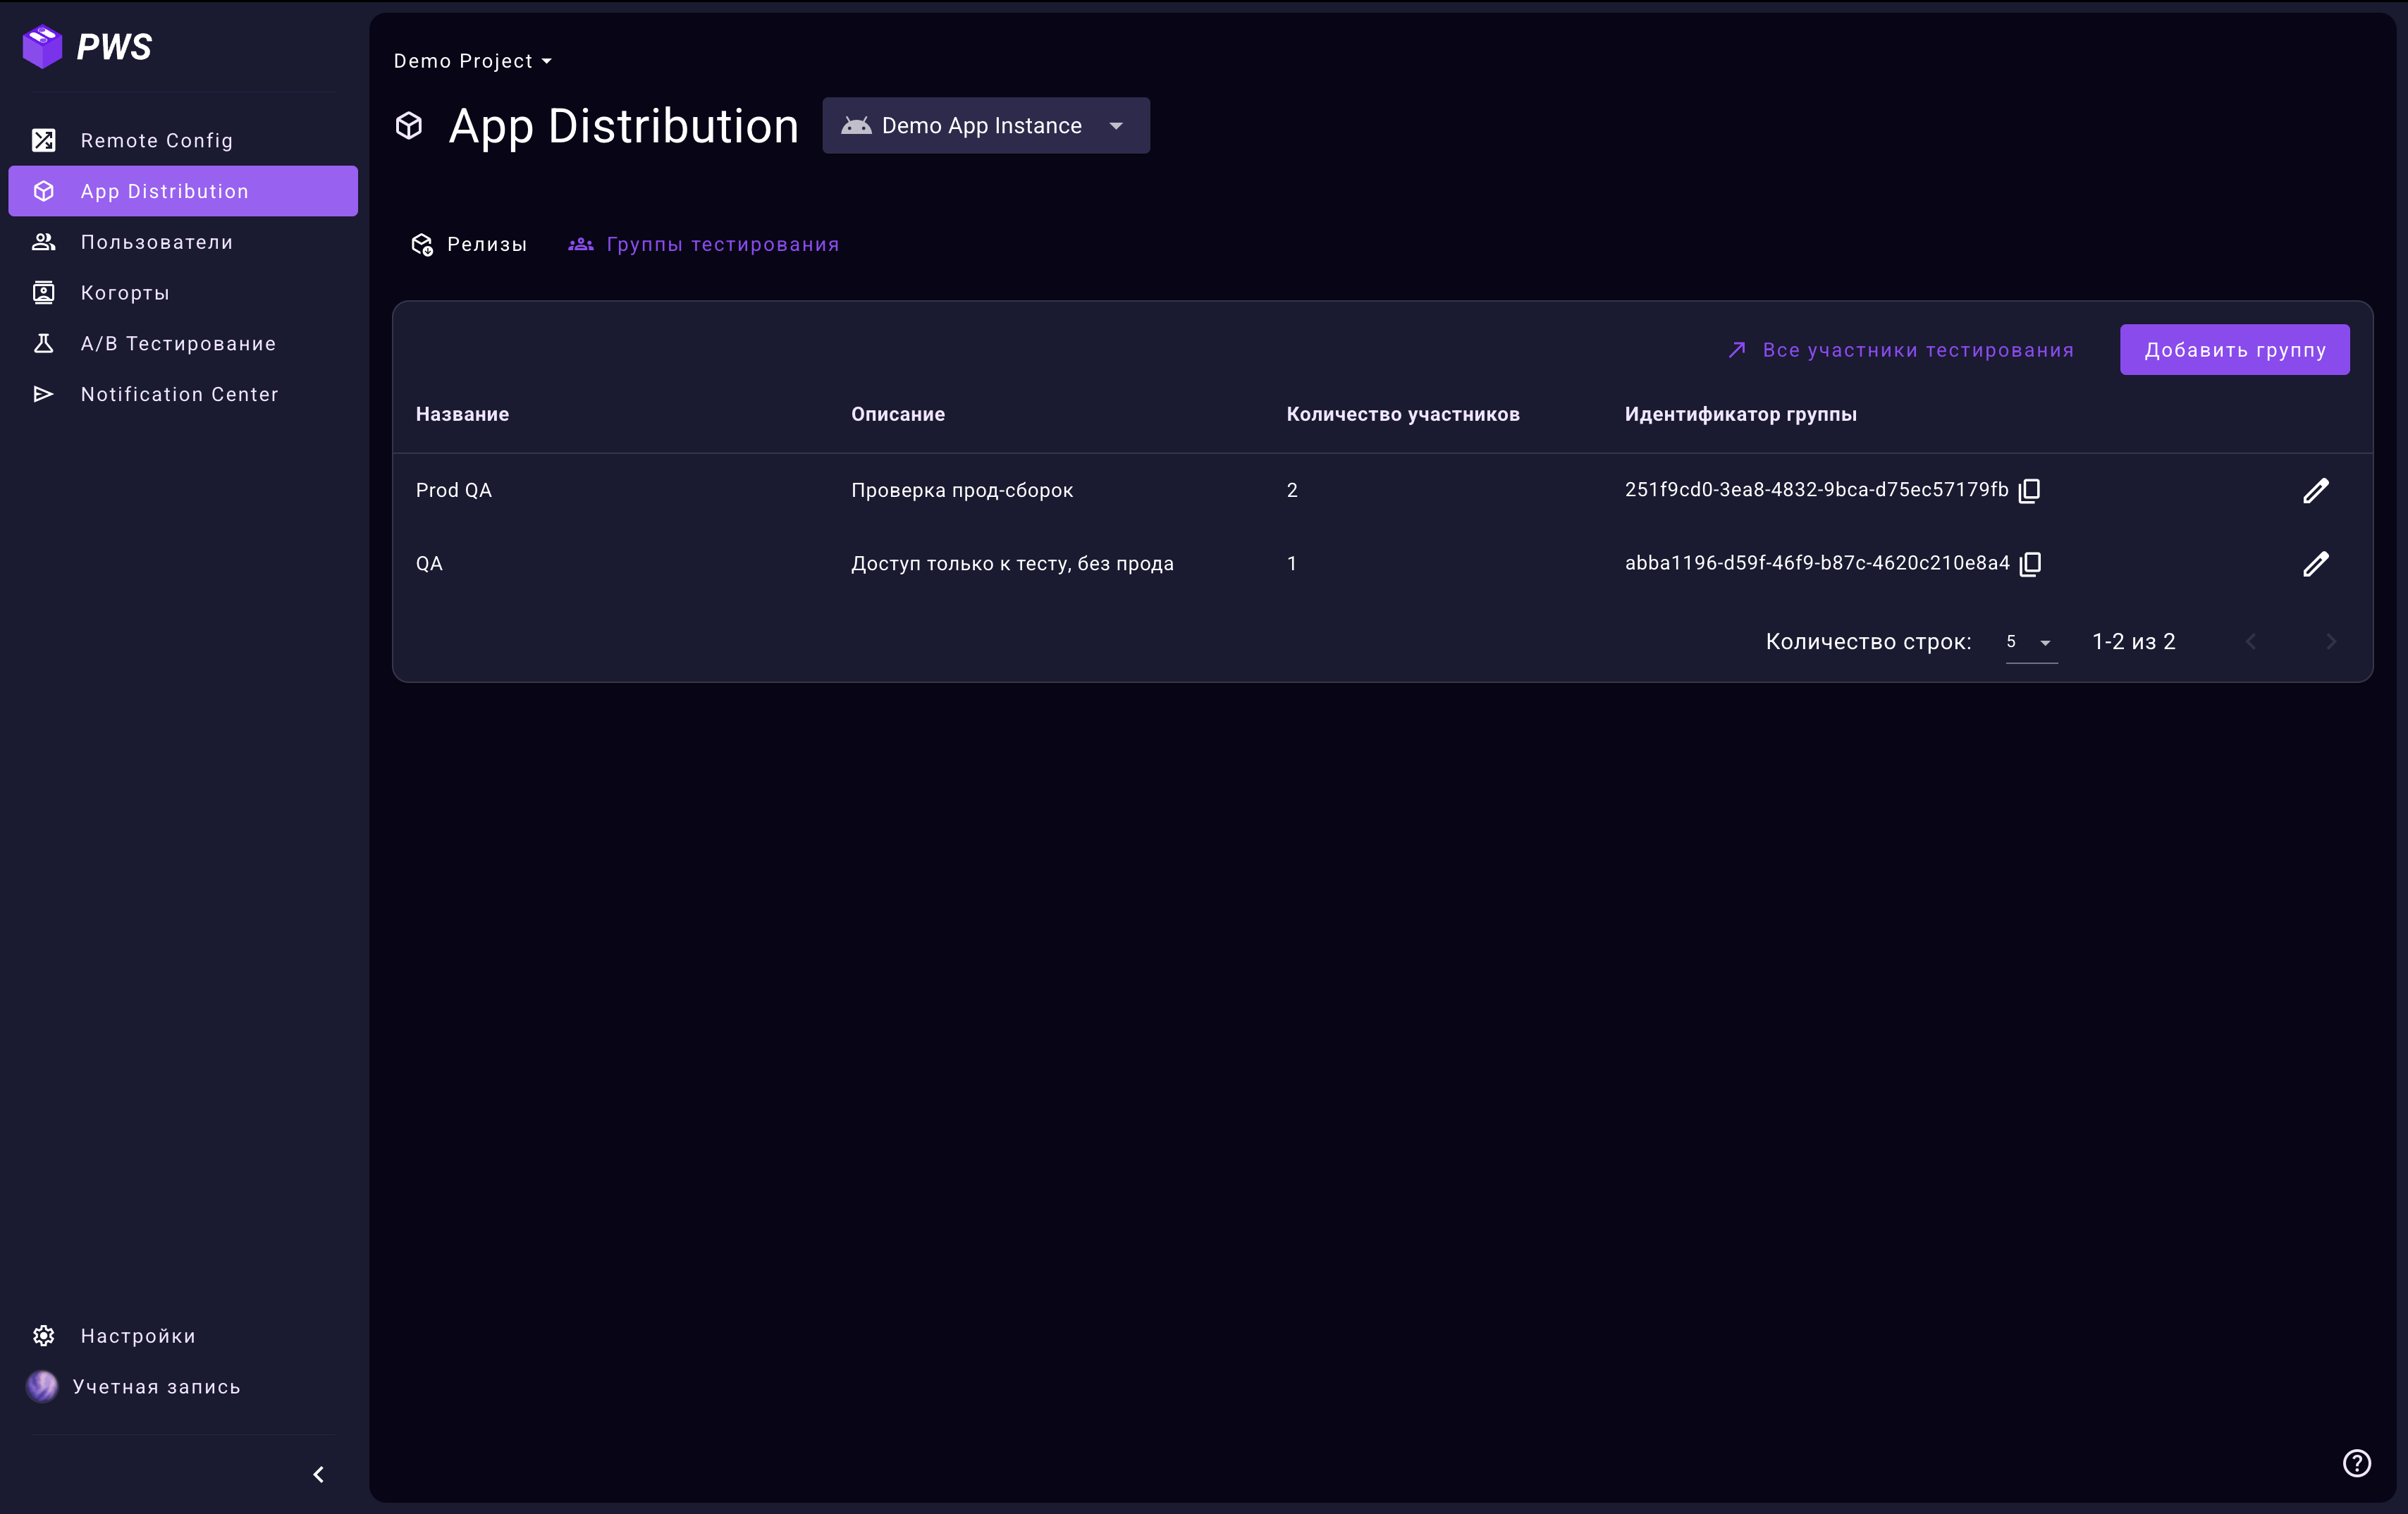Copy the QA group identifier

tap(2030, 564)
